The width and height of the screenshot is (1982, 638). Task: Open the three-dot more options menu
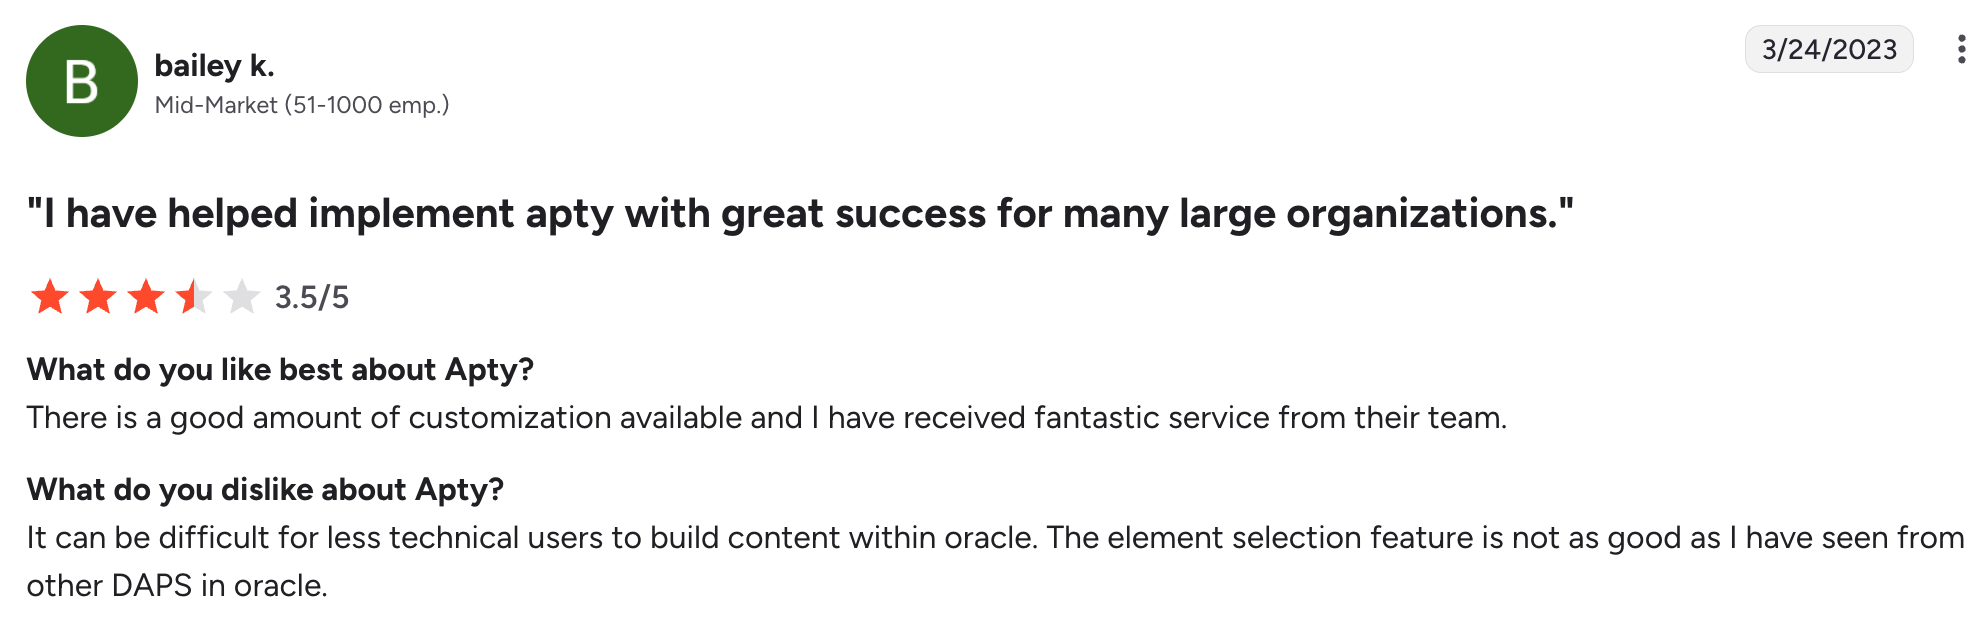(x=1960, y=49)
